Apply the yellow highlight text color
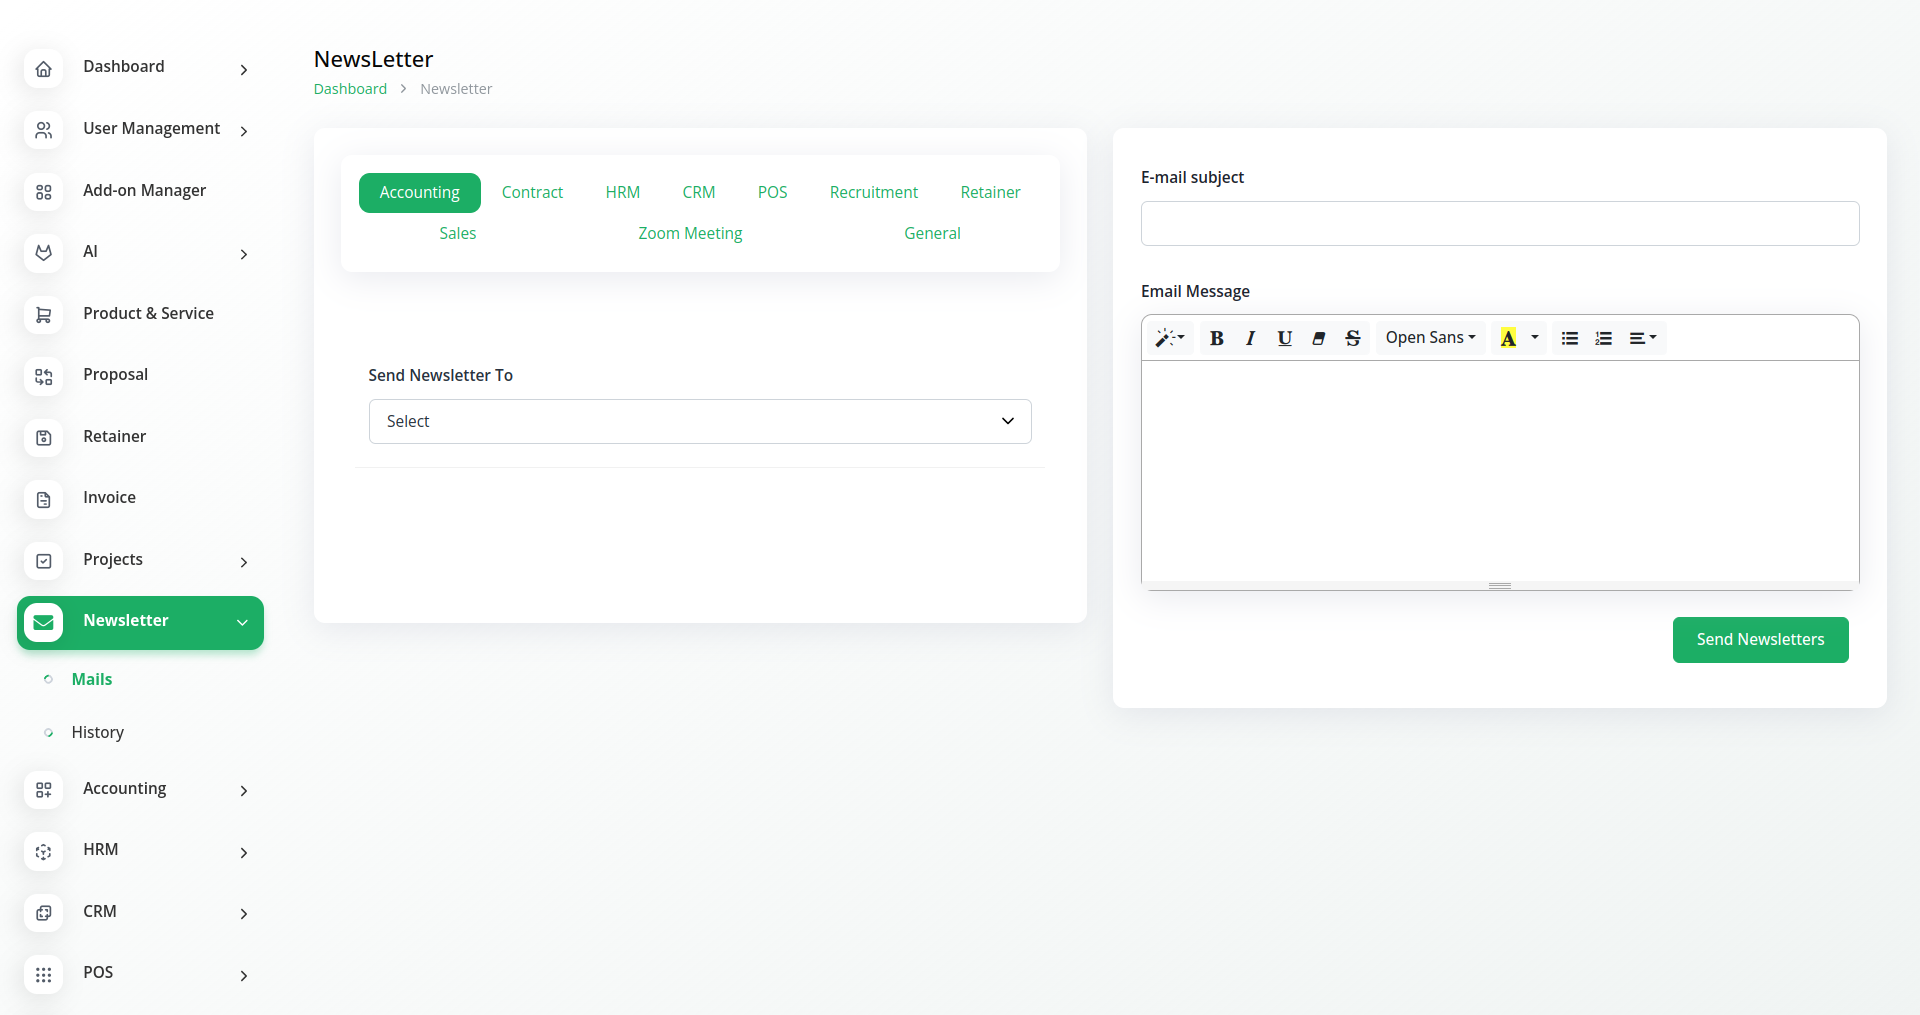 [x=1508, y=338]
